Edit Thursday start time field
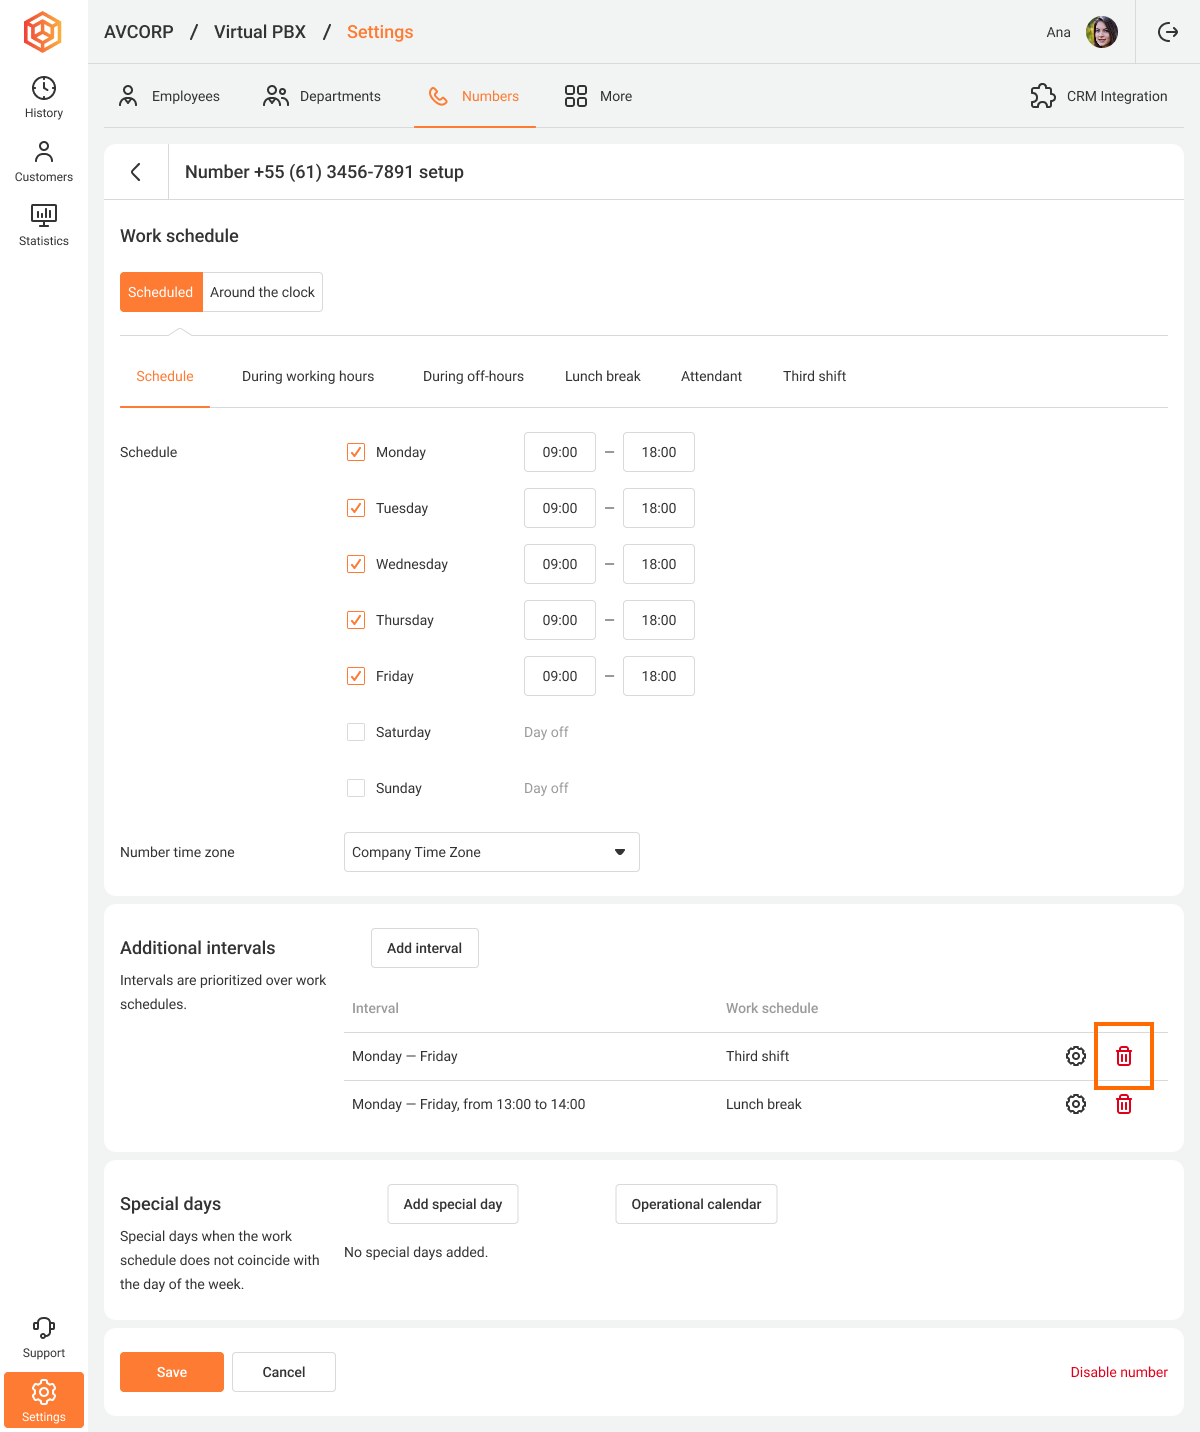Viewport: 1200px width, 1432px height. 560,620
